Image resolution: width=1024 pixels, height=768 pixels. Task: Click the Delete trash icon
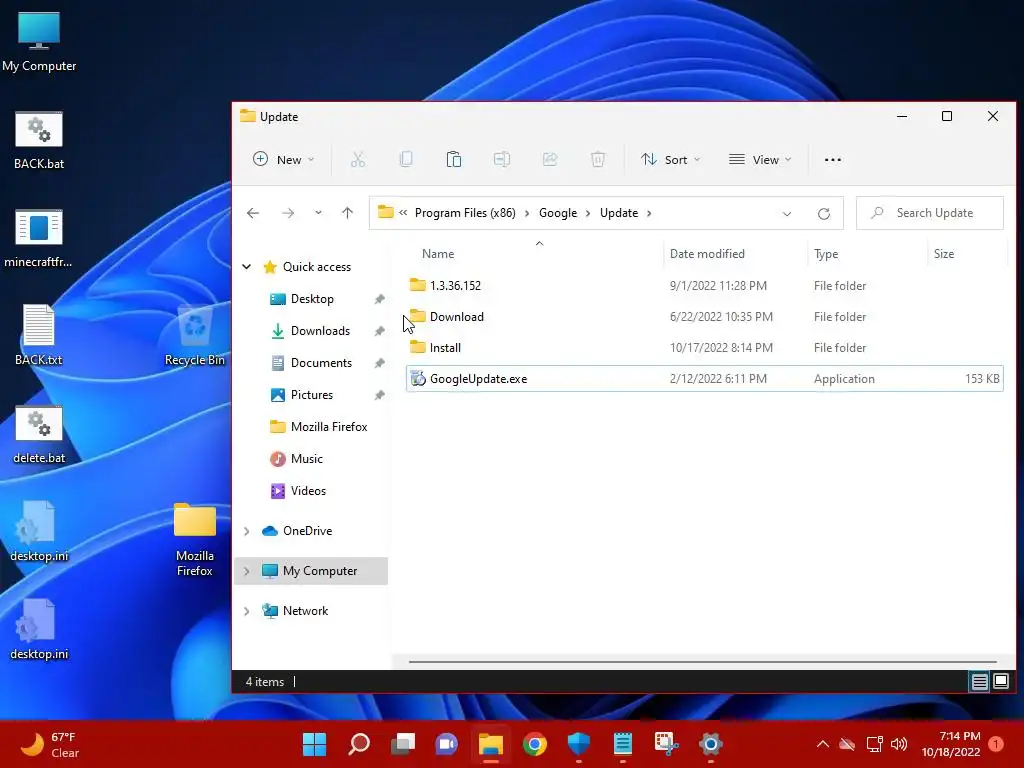point(598,159)
